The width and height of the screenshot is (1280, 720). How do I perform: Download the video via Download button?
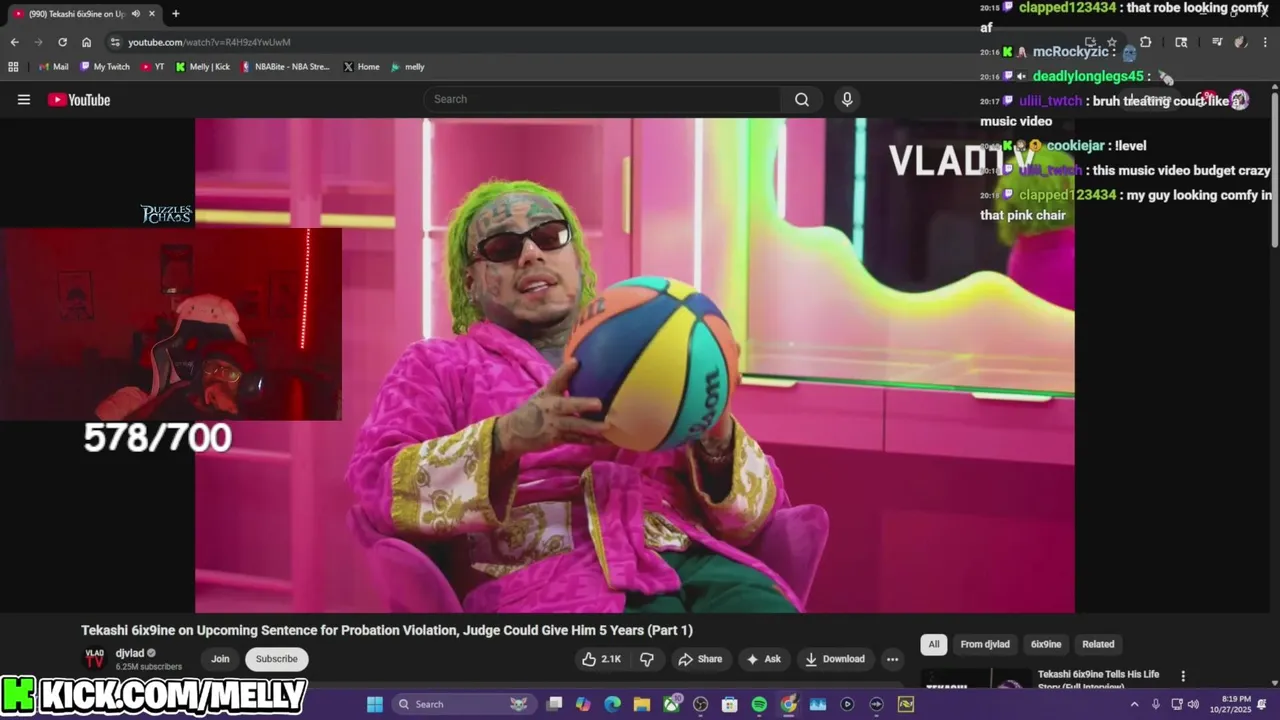click(835, 659)
